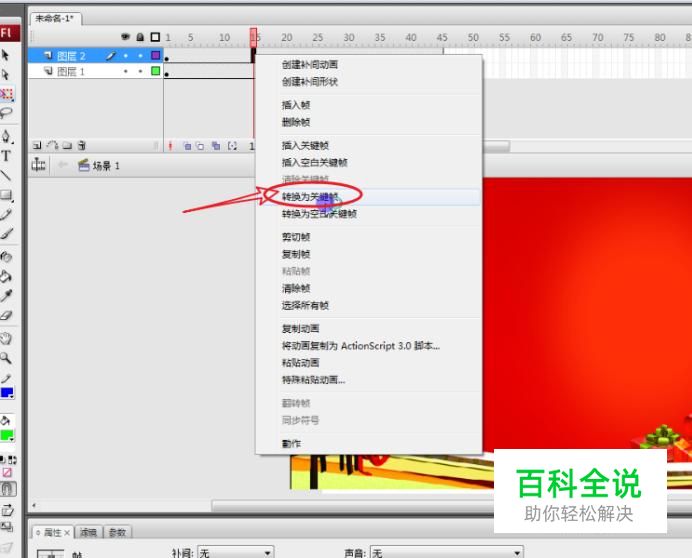Image resolution: width=692 pixels, height=558 pixels.
Task: Select the Text tool
Action: coord(6,156)
